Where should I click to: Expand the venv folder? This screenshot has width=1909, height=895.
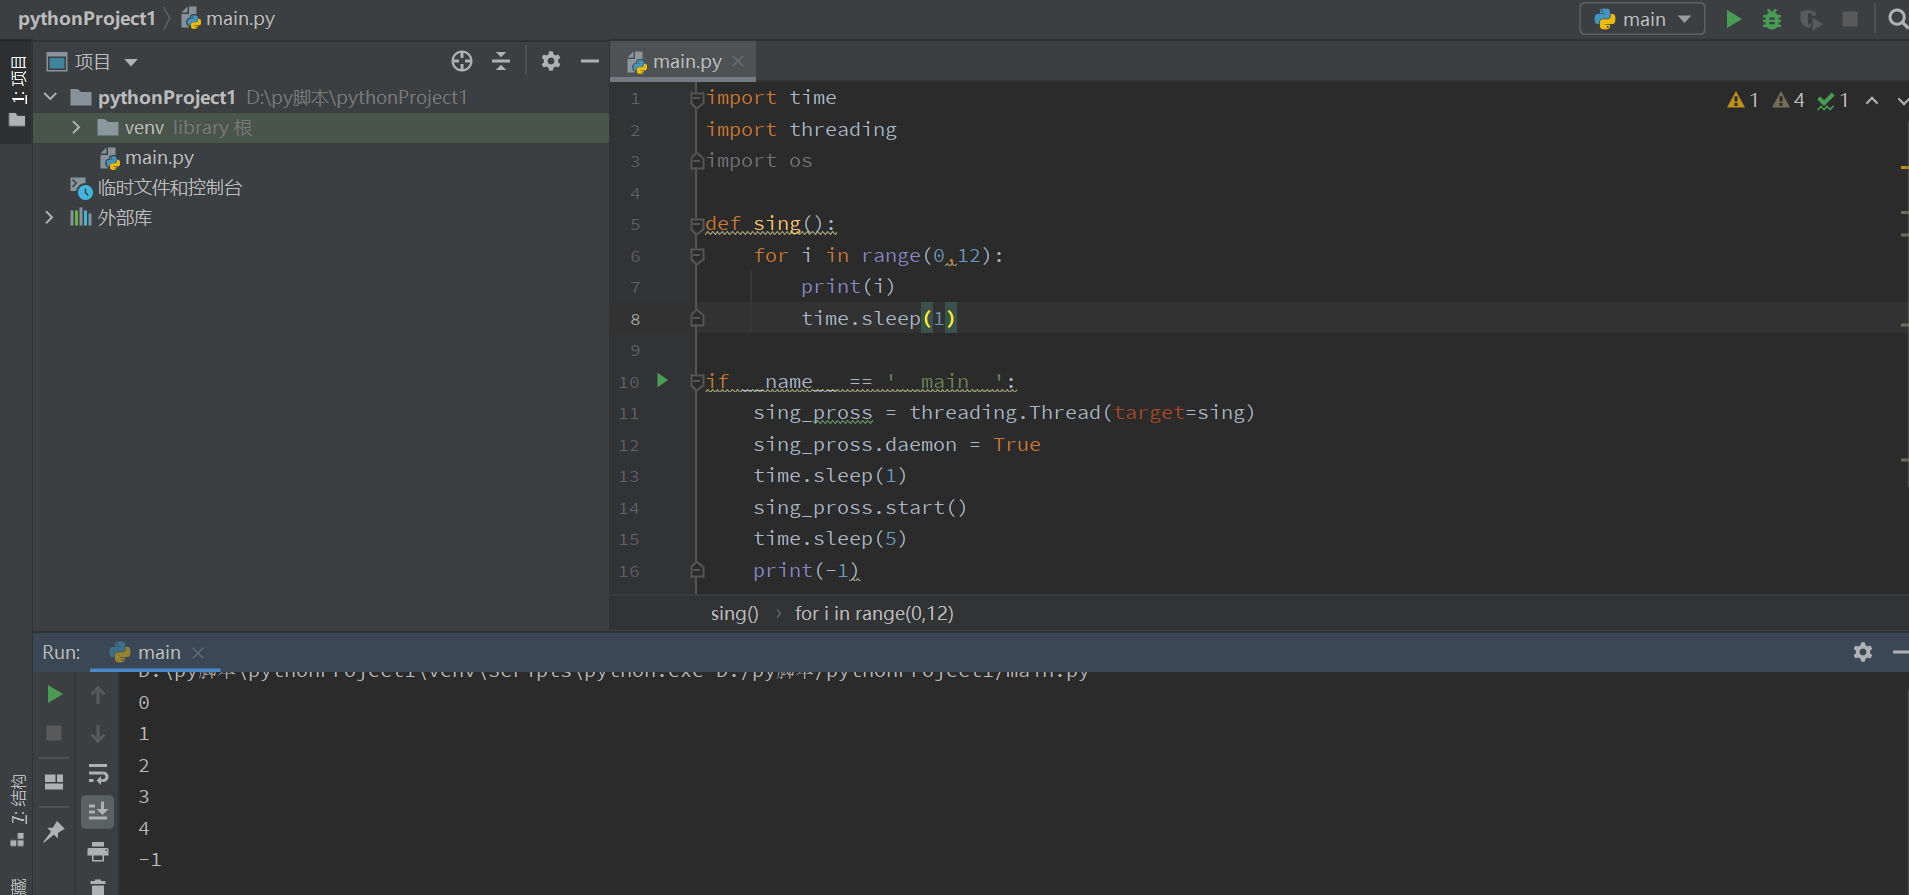(x=76, y=127)
